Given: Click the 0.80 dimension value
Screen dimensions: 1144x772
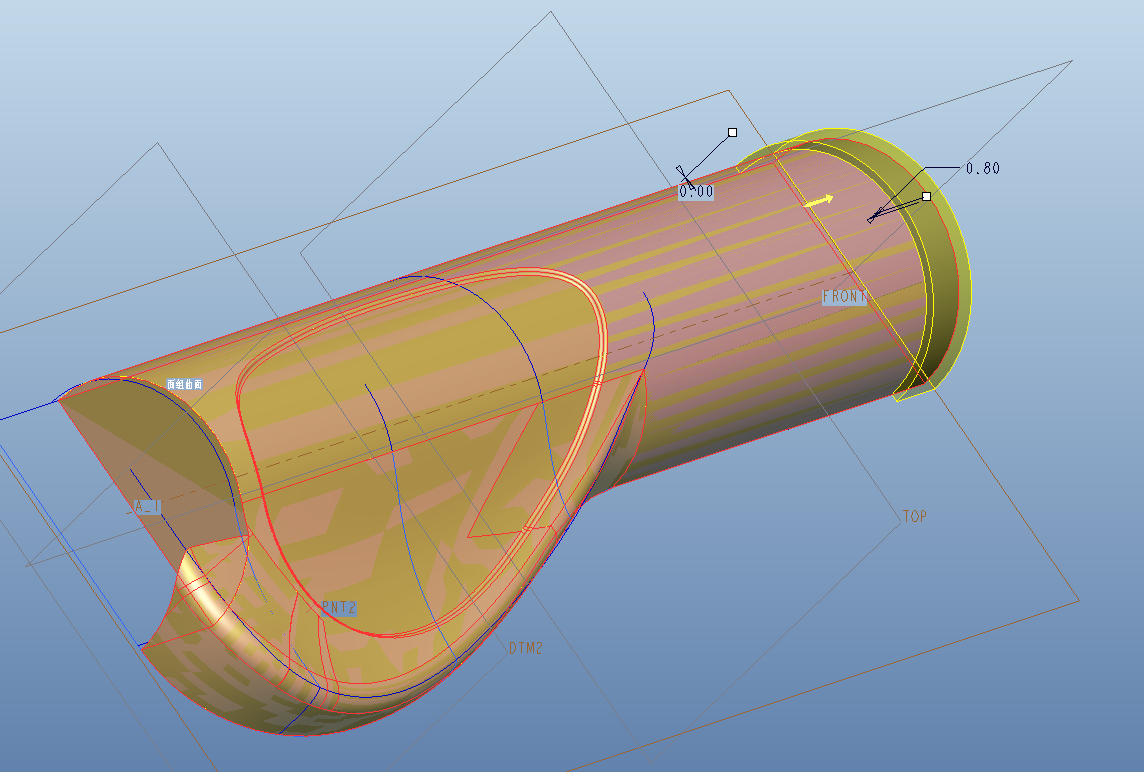Looking at the screenshot, I should coord(983,169).
